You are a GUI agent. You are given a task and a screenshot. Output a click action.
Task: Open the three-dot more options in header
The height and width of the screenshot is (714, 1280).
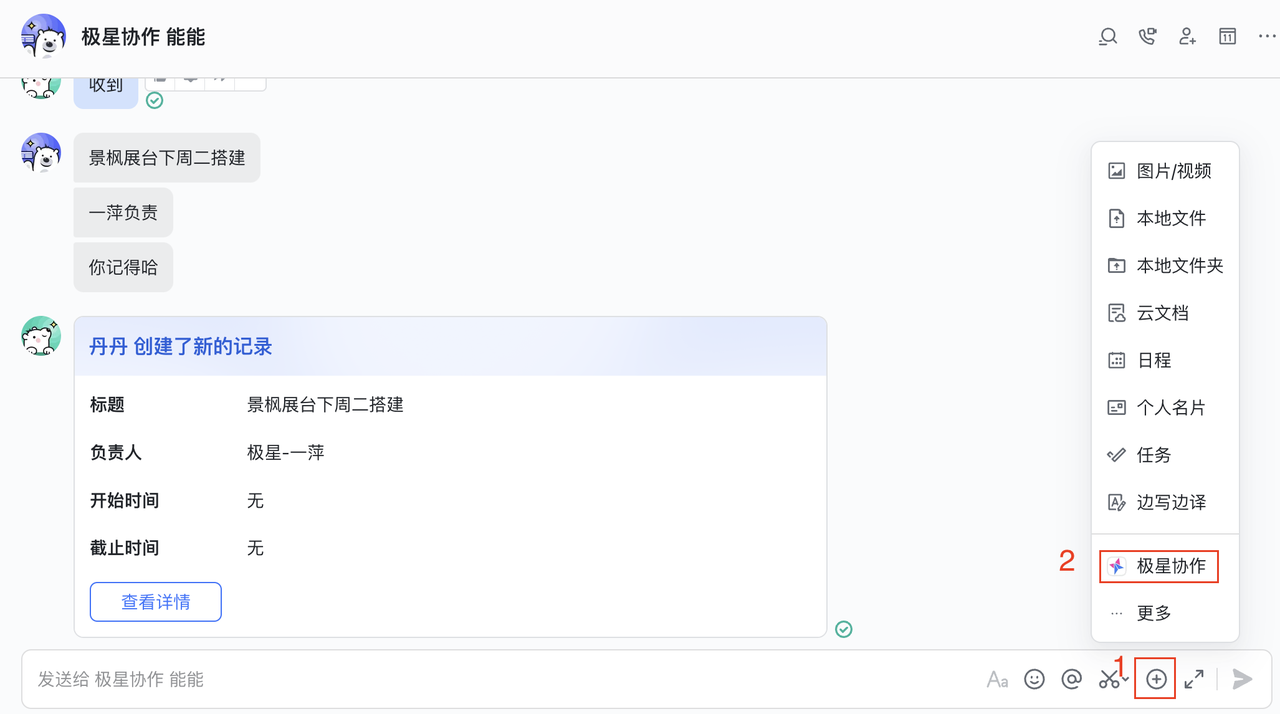[x=1267, y=37]
